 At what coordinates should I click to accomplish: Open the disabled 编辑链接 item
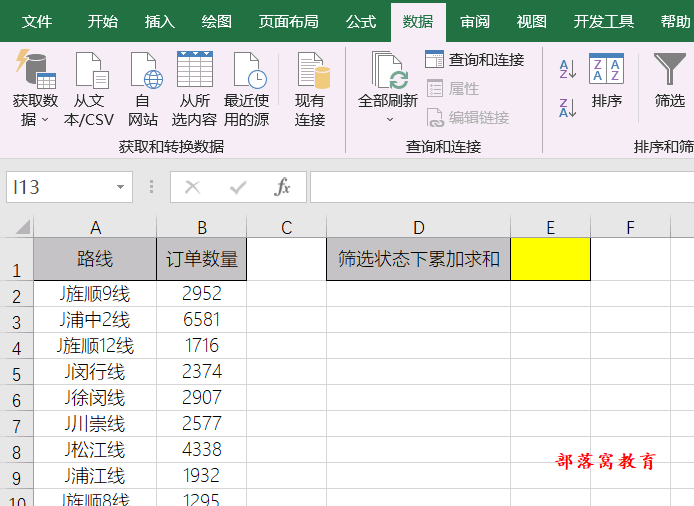coord(467,118)
